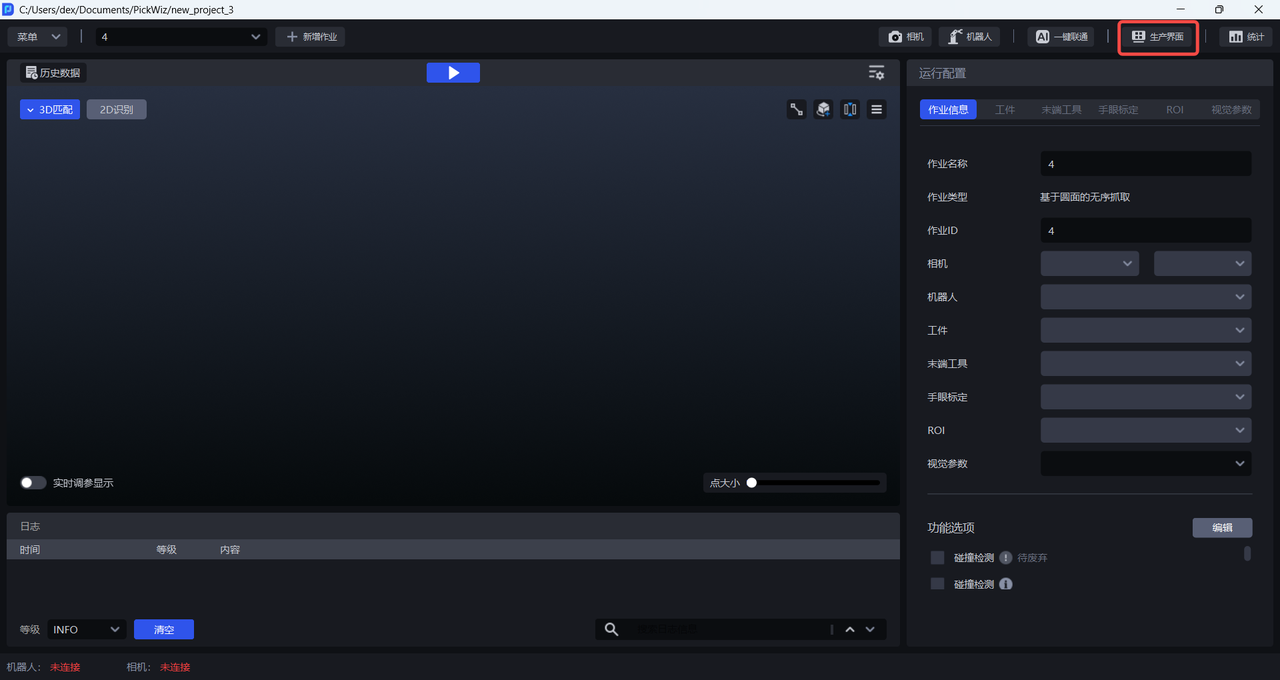Select the 2D识别 tab
The image size is (1280, 680).
[116, 110]
